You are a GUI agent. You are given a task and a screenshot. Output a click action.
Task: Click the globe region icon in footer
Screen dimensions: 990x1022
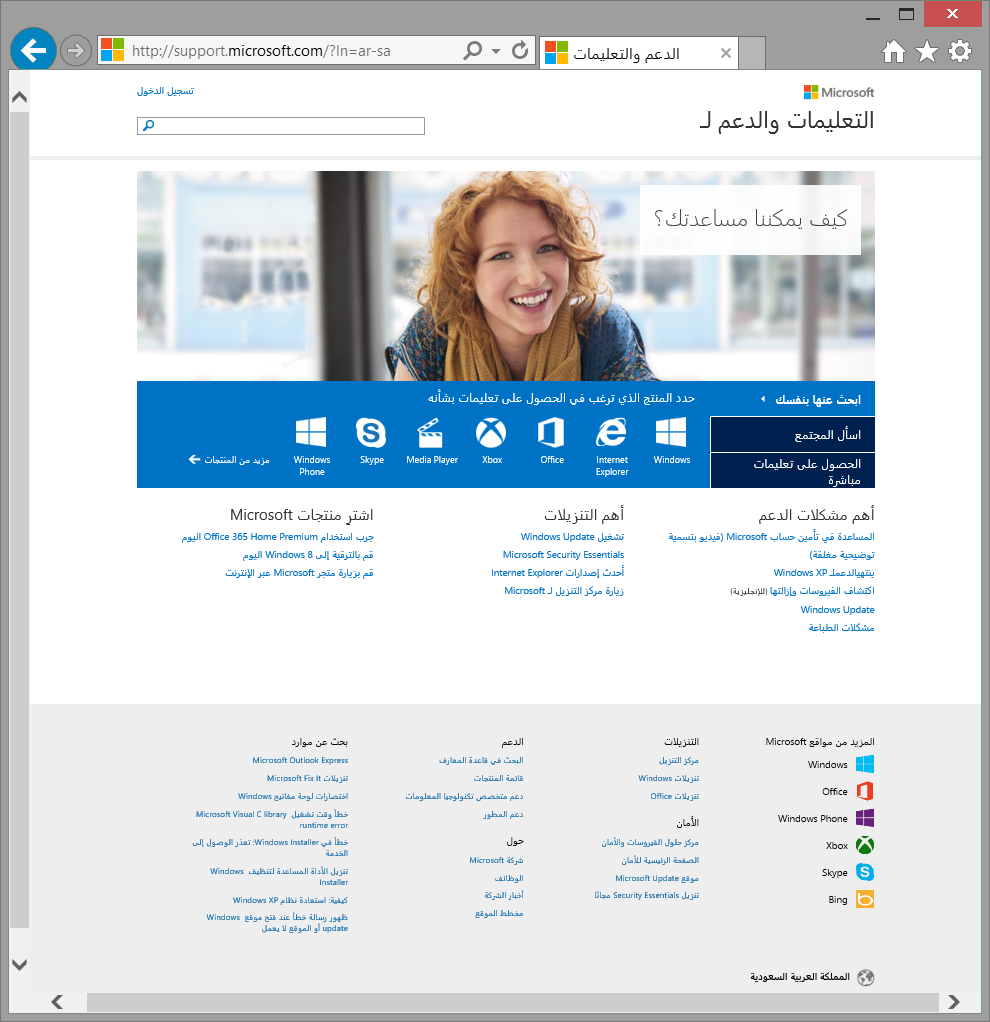(866, 977)
